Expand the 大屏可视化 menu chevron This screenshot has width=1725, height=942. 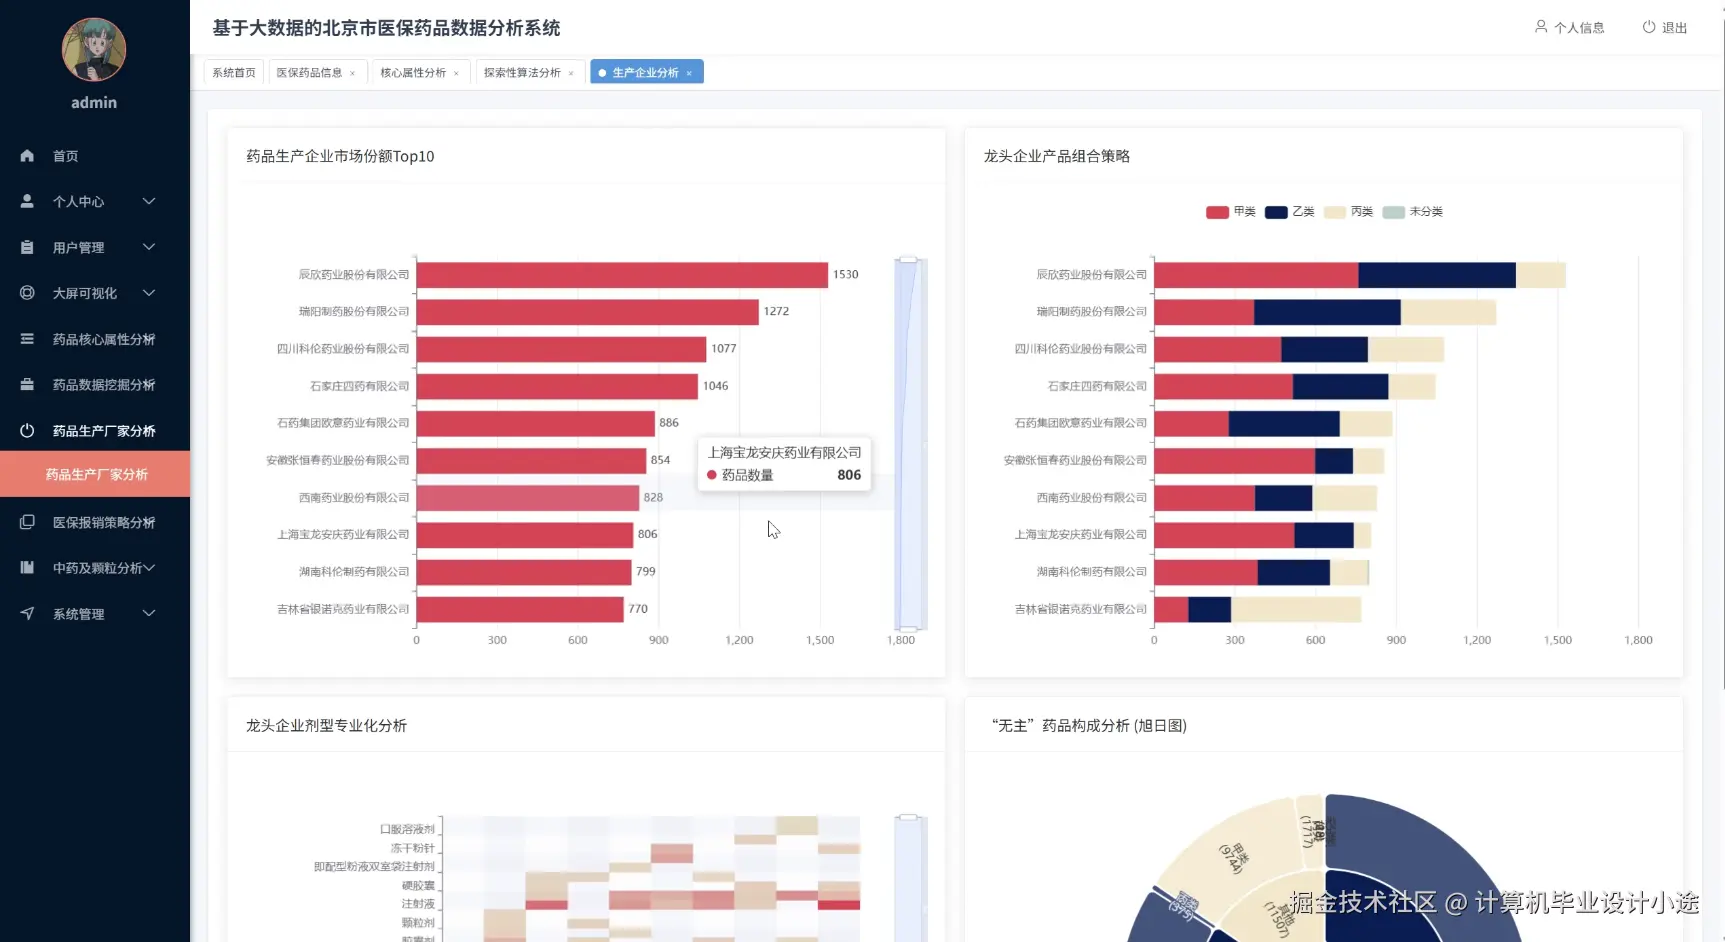tap(149, 293)
